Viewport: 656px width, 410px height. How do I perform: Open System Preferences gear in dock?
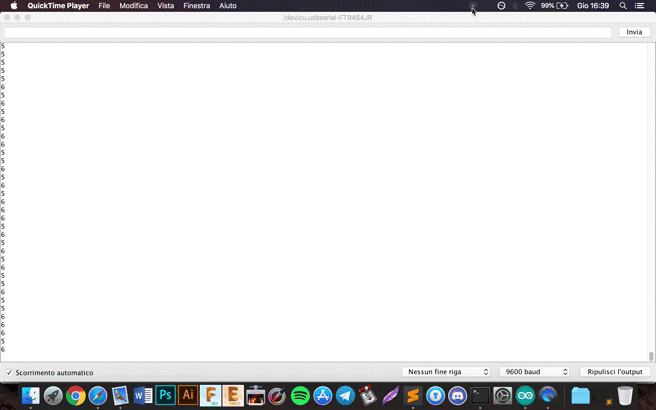tap(502, 395)
